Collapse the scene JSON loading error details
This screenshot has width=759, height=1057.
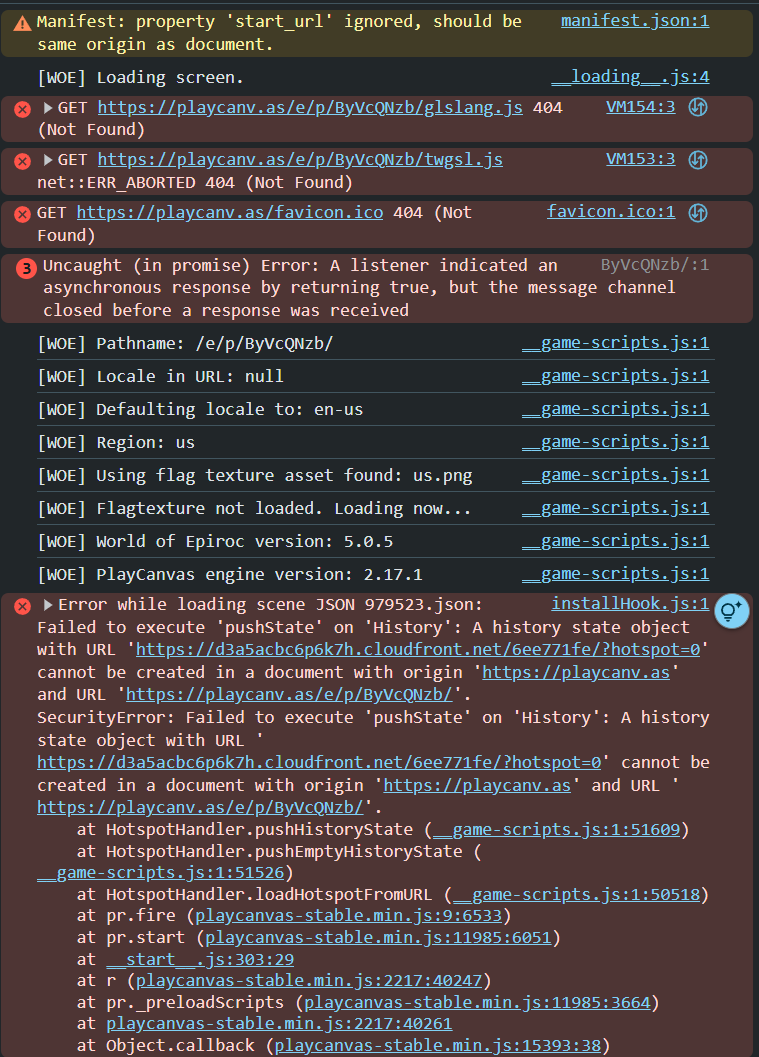coord(48,605)
